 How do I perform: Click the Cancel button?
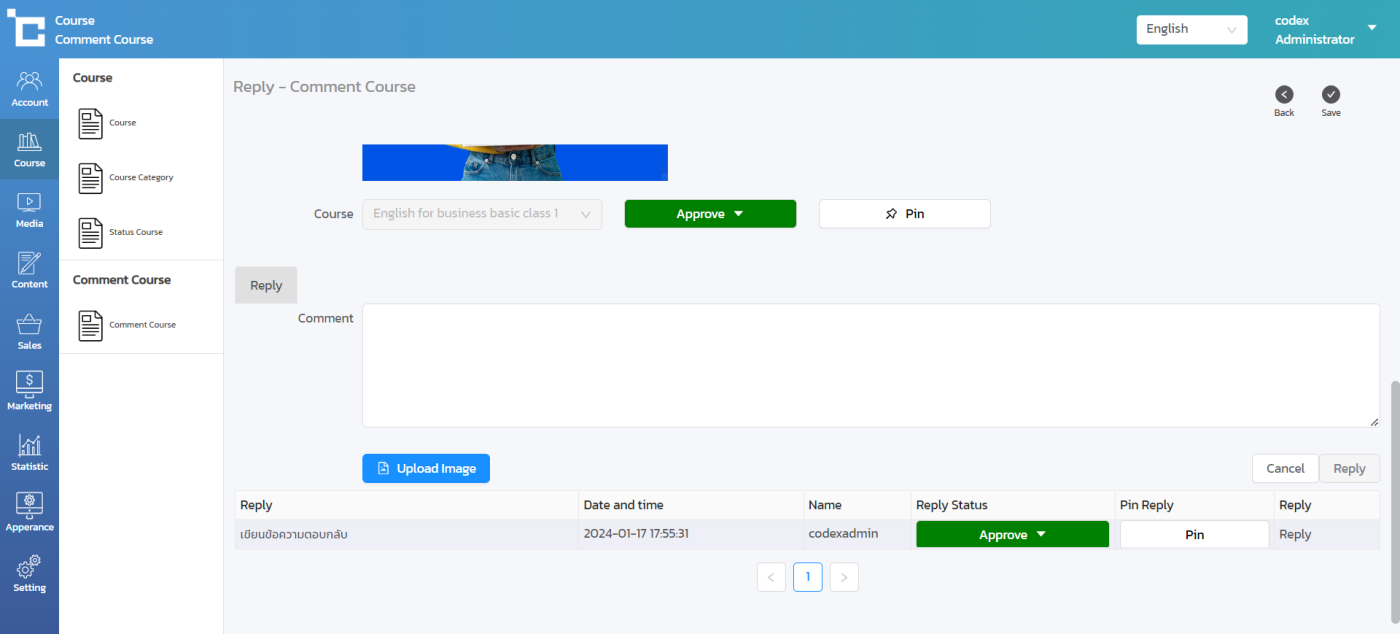click(x=1285, y=468)
